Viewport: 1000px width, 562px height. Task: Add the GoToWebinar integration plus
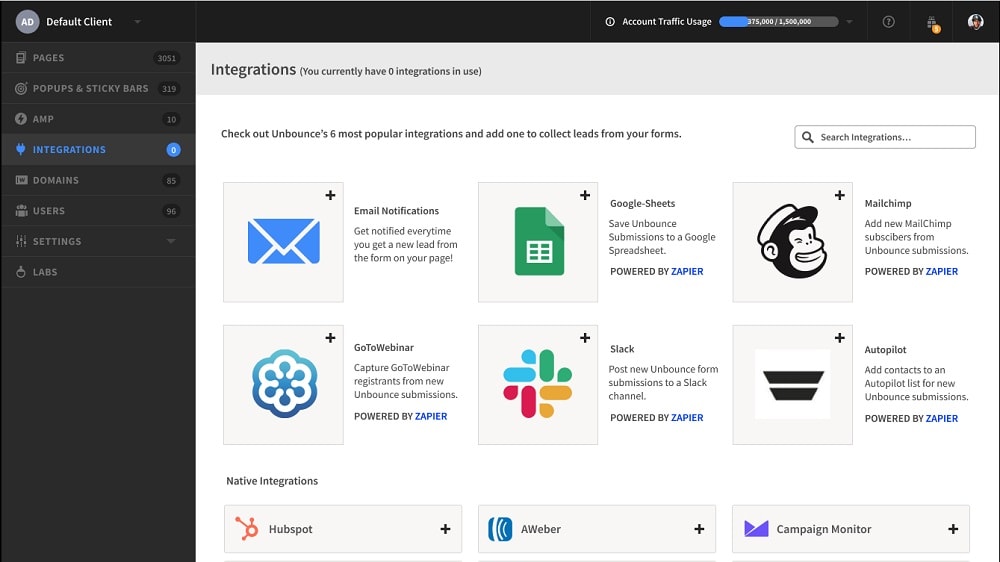330,338
